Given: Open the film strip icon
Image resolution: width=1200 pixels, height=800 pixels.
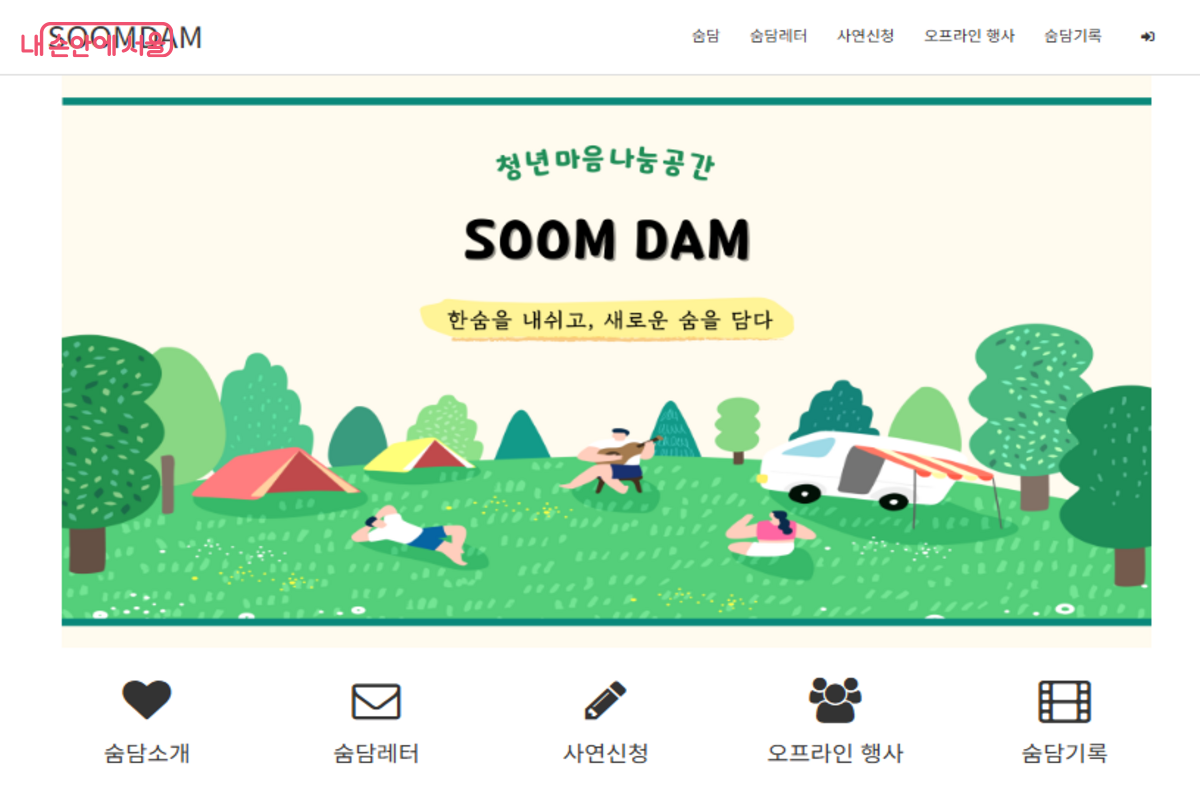Looking at the screenshot, I should pyautogui.click(x=1064, y=701).
